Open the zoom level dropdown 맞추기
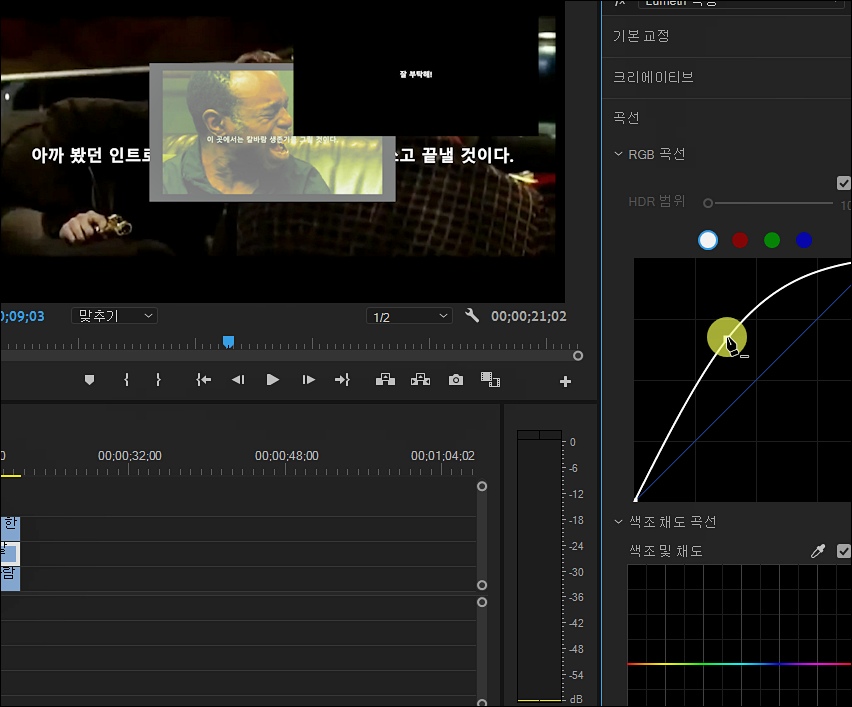 tap(115, 316)
